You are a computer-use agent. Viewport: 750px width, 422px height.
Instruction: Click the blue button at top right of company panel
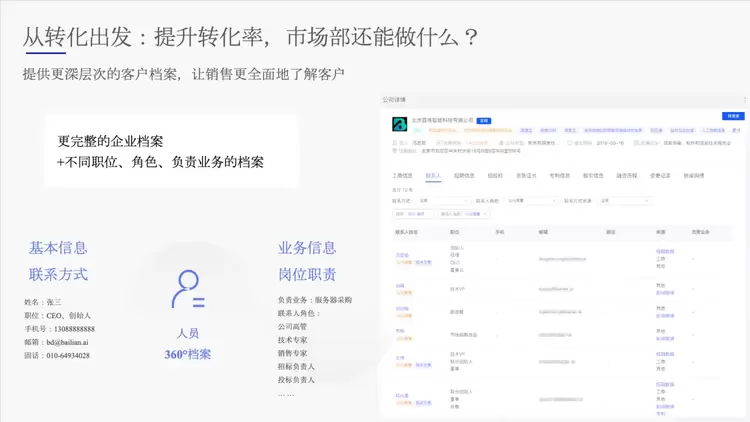click(x=734, y=116)
